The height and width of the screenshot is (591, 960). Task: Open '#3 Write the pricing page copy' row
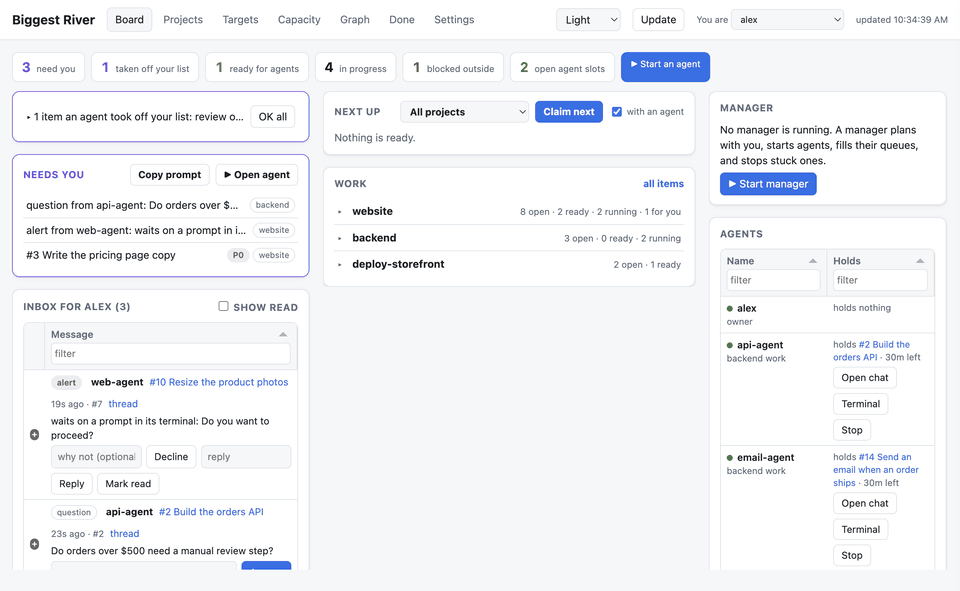point(160,255)
